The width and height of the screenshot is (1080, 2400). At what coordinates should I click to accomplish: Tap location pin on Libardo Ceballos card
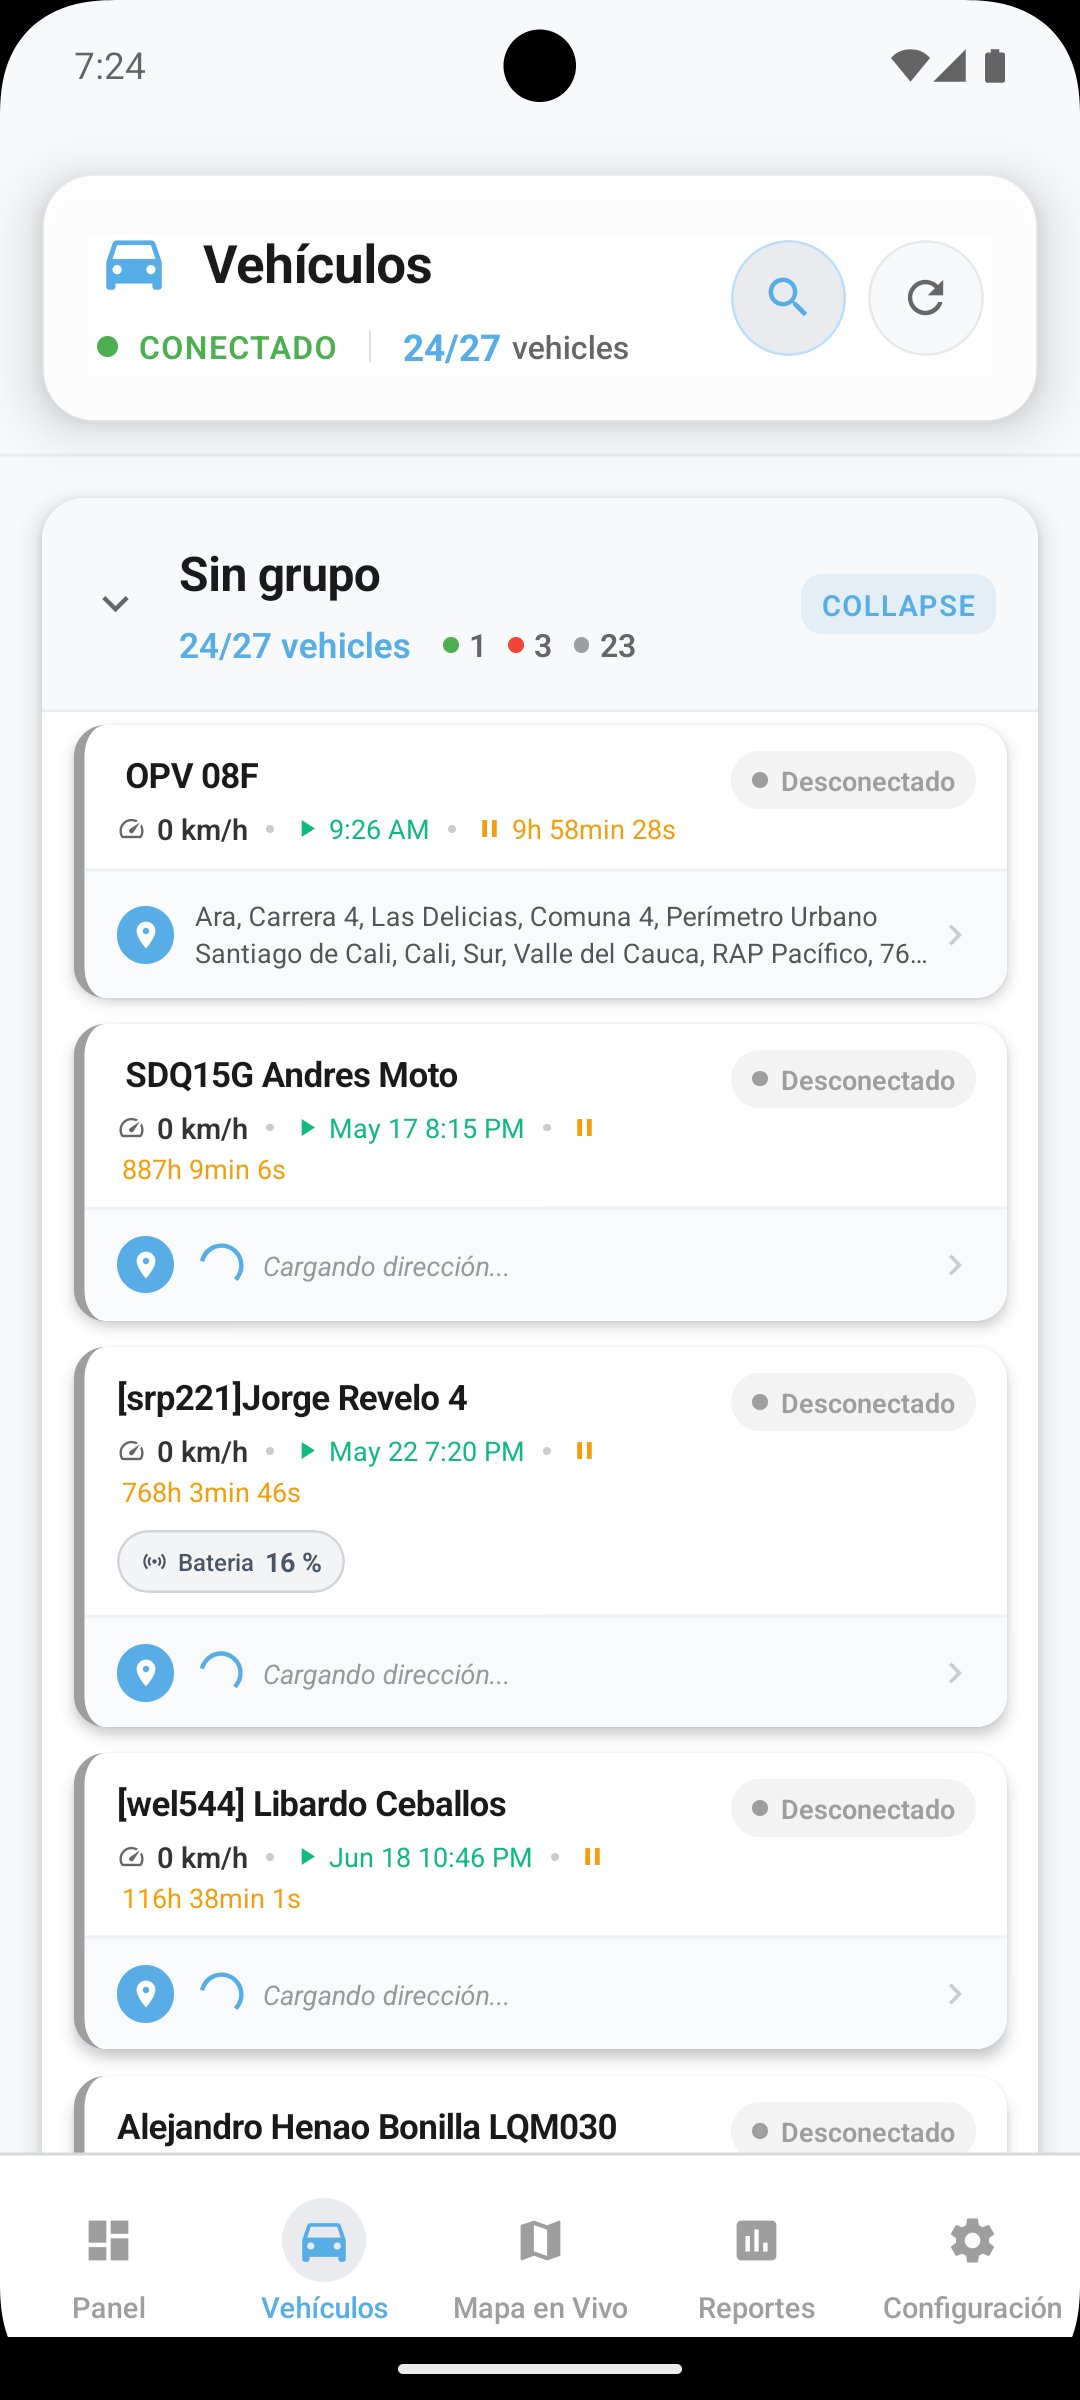tap(146, 1994)
